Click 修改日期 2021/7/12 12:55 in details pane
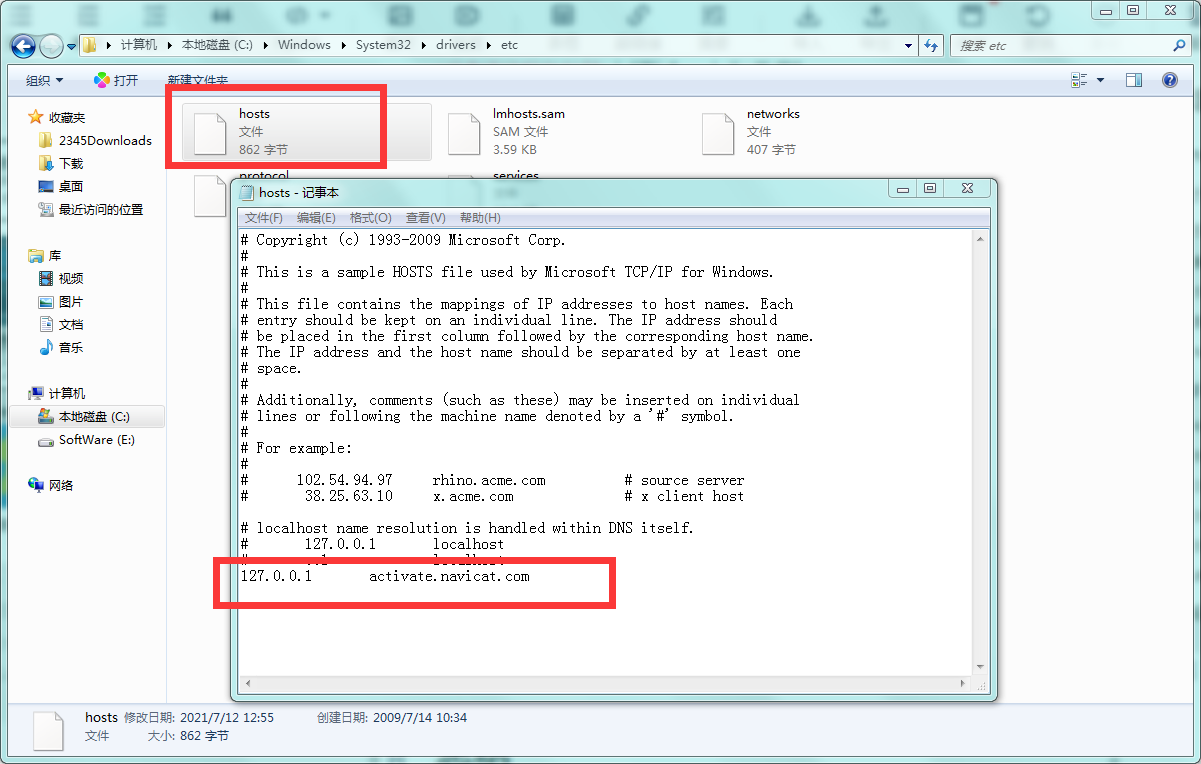This screenshot has height=764, width=1201. point(198,717)
